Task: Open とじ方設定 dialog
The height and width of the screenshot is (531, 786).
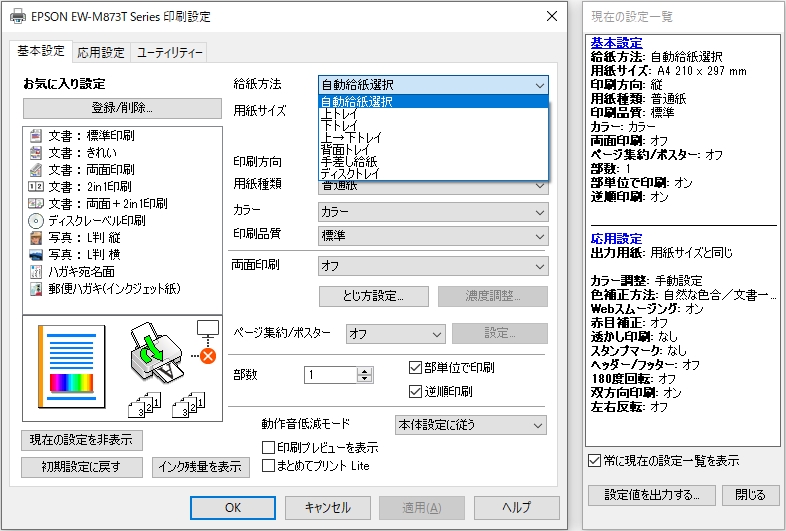Action: 373,296
